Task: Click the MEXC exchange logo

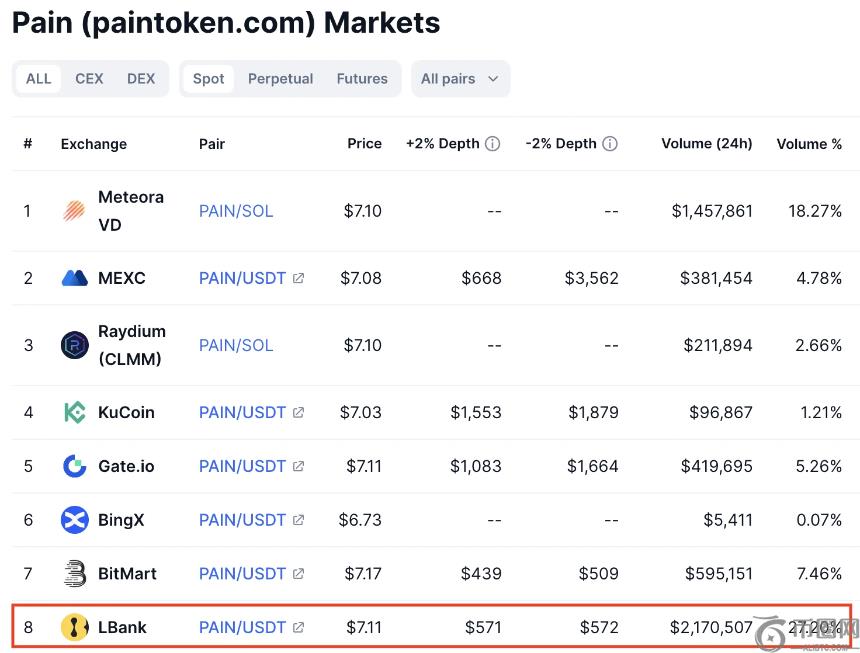Action: [x=75, y=278]
